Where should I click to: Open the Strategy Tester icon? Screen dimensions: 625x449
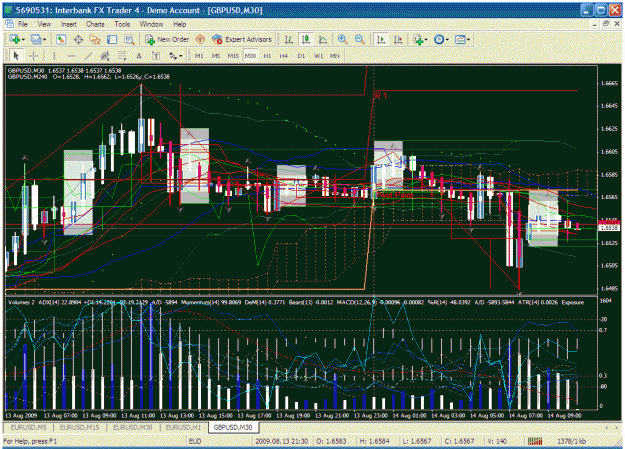point(129,39)
